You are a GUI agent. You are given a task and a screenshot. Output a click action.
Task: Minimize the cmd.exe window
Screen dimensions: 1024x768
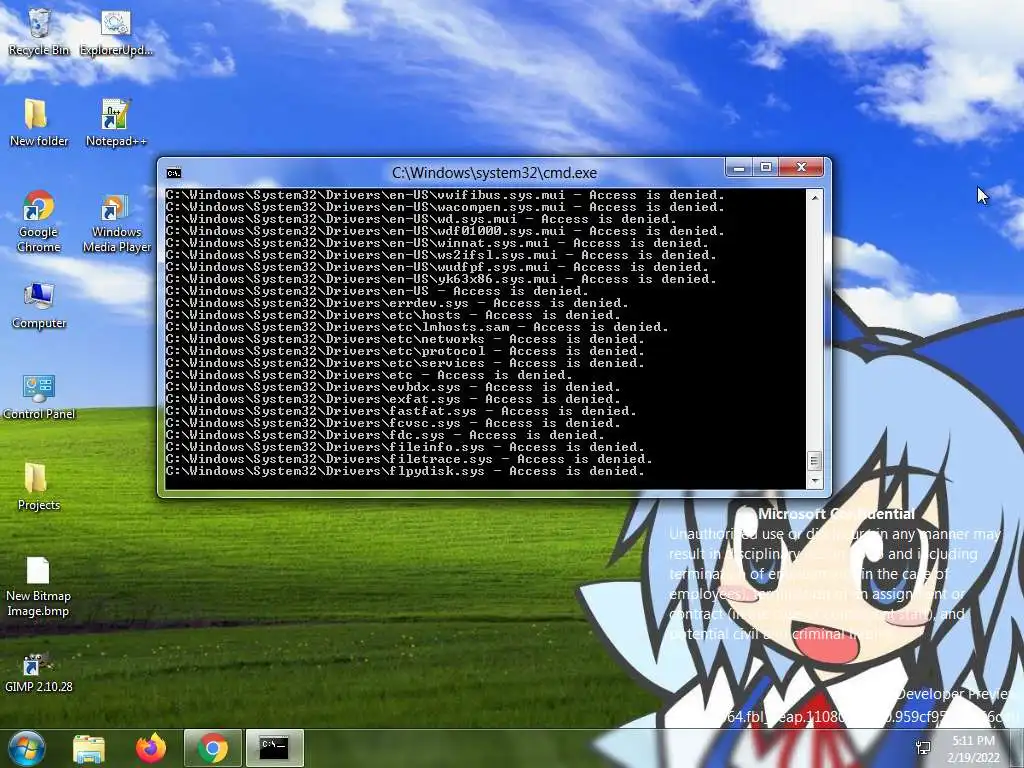click(739, 168)
